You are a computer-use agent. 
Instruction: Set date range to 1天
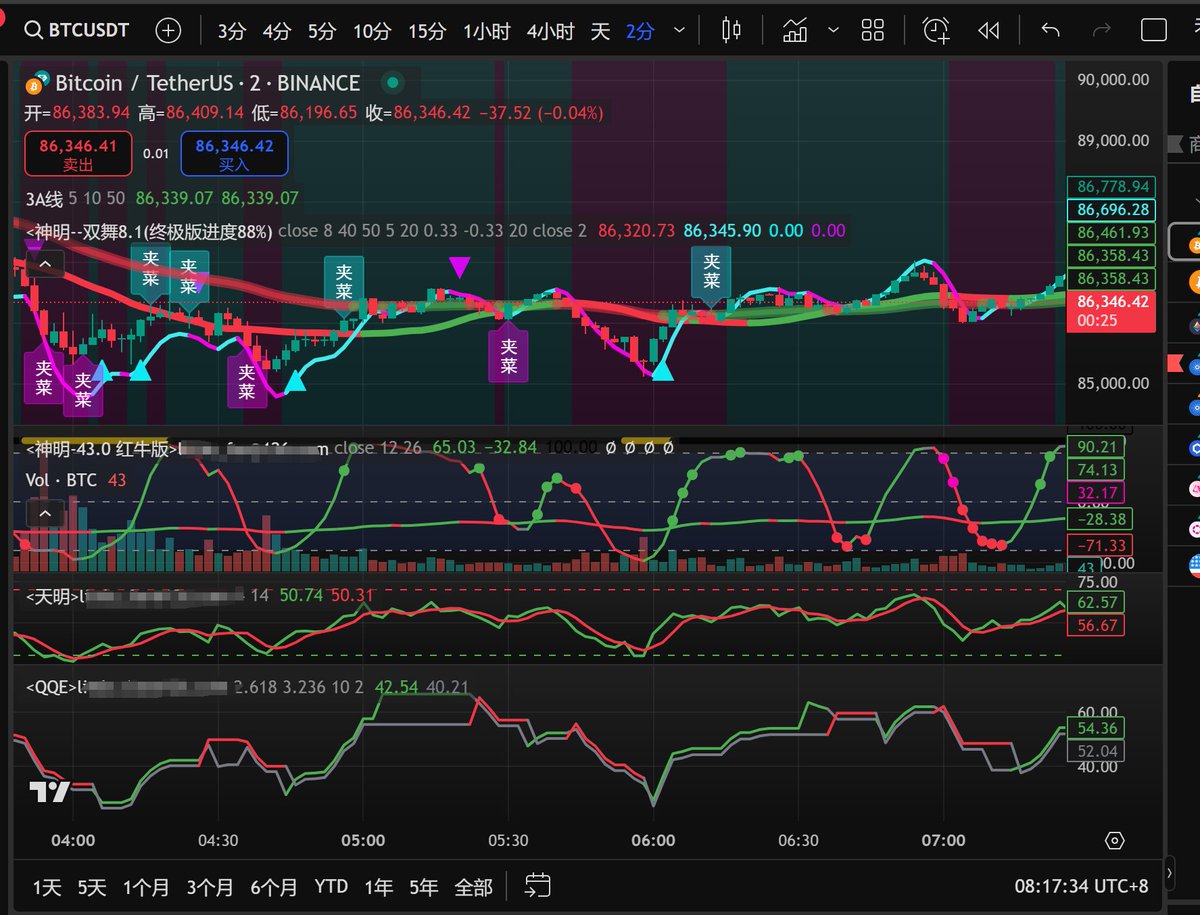[x=47, y=887]
